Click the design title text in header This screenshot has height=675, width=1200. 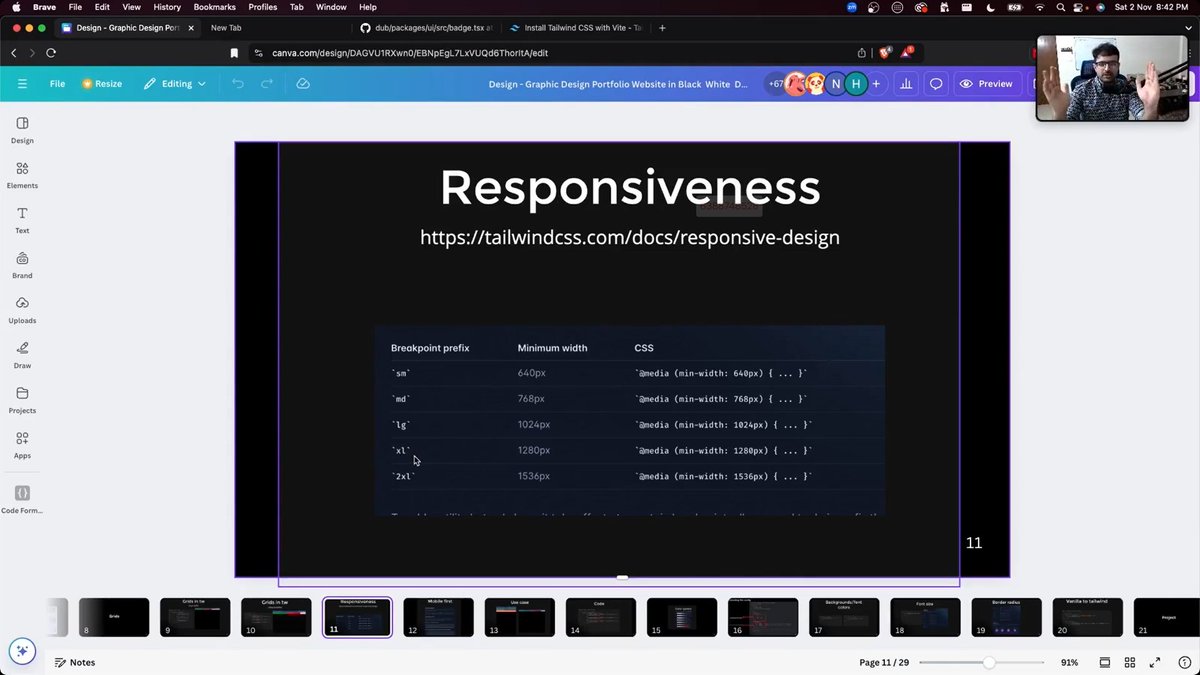(x=618, y=84)
